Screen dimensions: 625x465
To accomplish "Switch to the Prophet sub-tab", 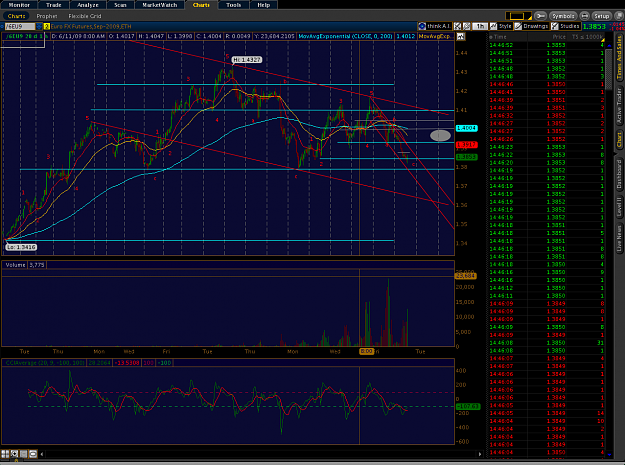I will tap(47, 16).
